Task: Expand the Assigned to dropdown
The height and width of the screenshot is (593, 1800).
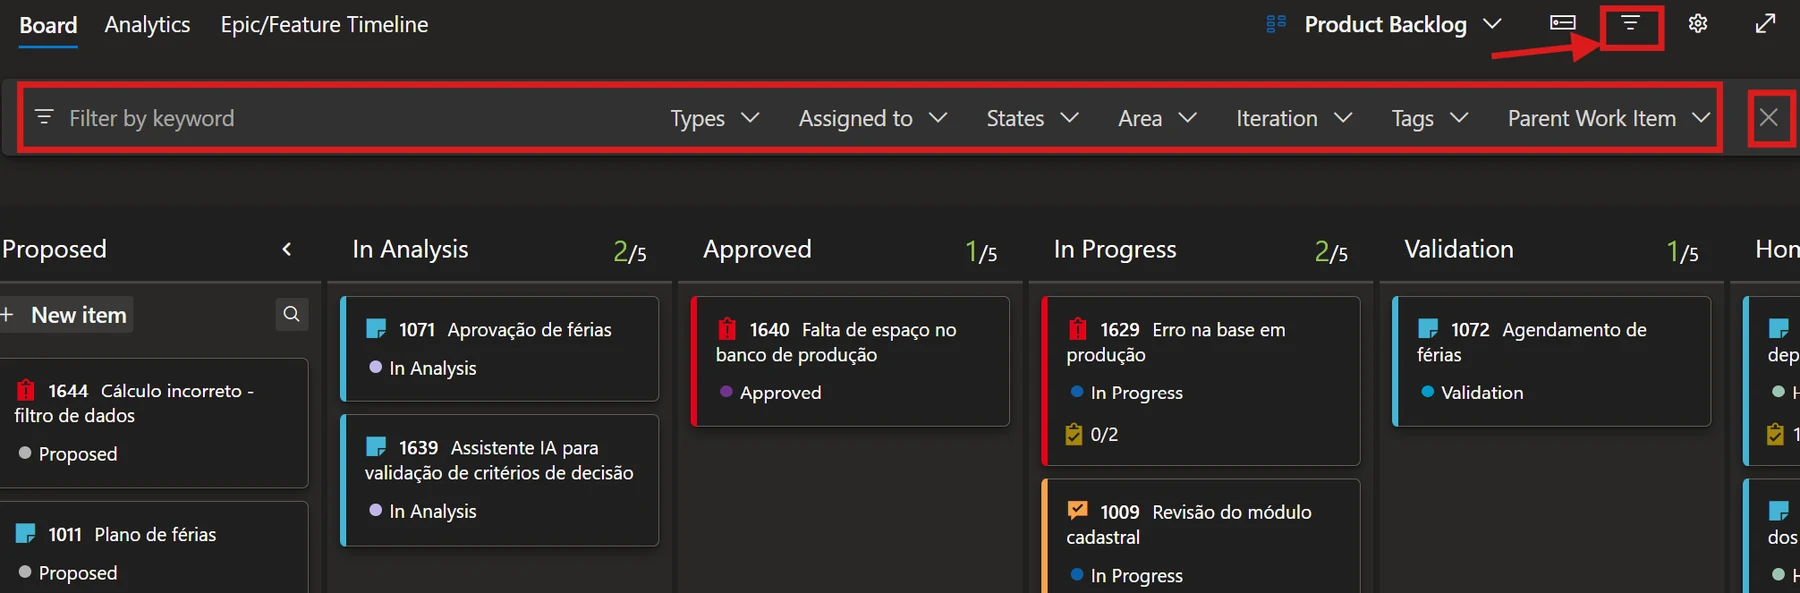Action: point(872,118)
